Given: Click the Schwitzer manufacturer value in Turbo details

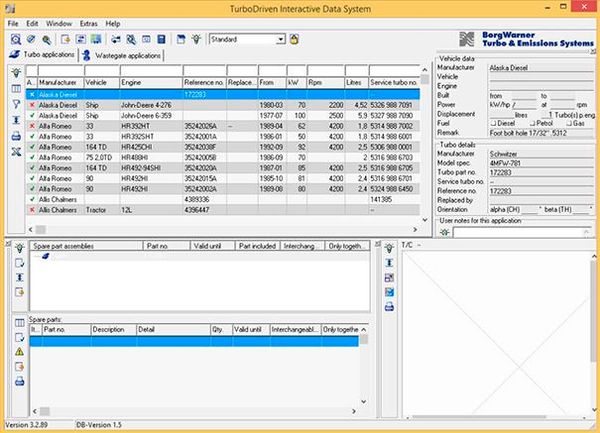Looking at the screenshot, I should [541, 154].
